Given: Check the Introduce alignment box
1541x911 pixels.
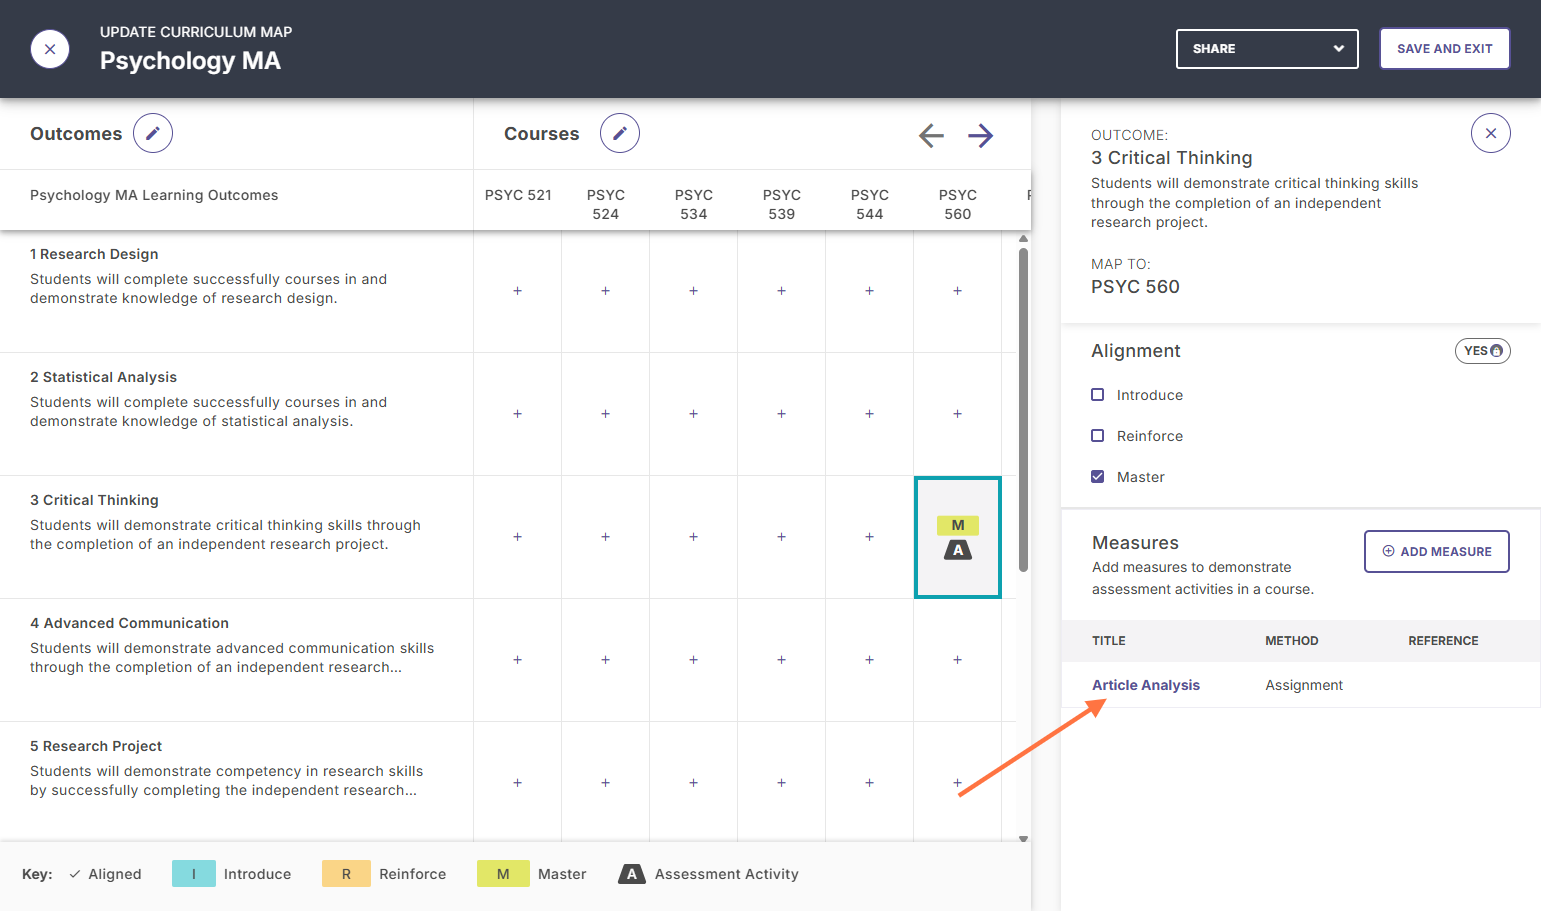Looking at the screenshot, I should tap(1097, 395).
